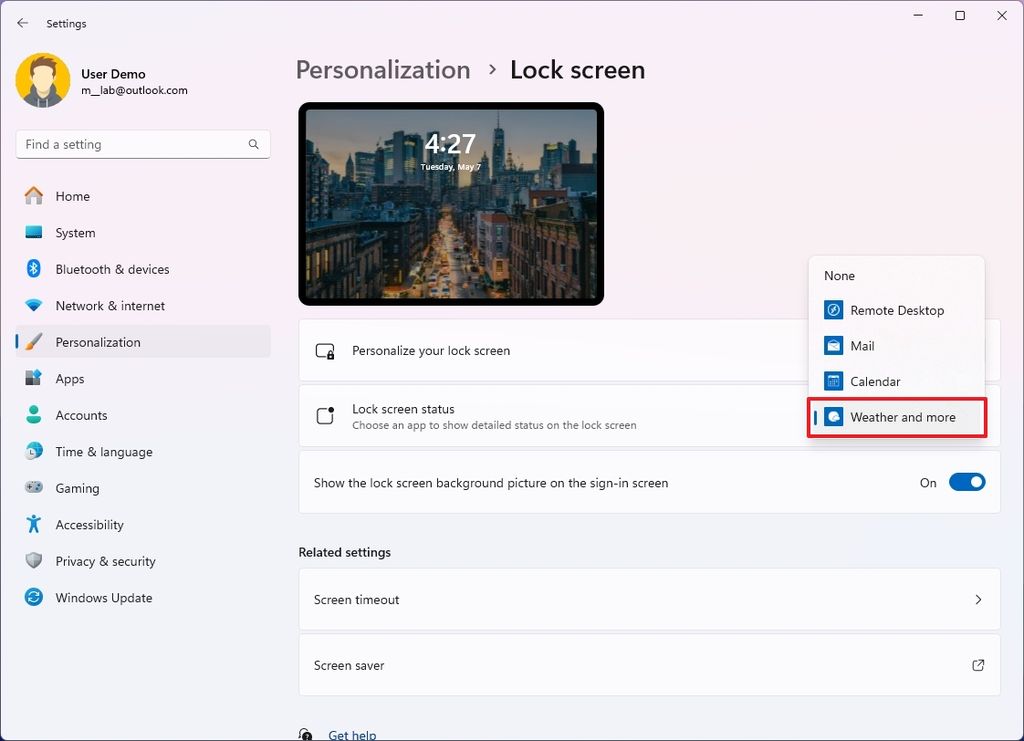
Task: Open the Apps section in the sidebar
Action: coord(69,378)
